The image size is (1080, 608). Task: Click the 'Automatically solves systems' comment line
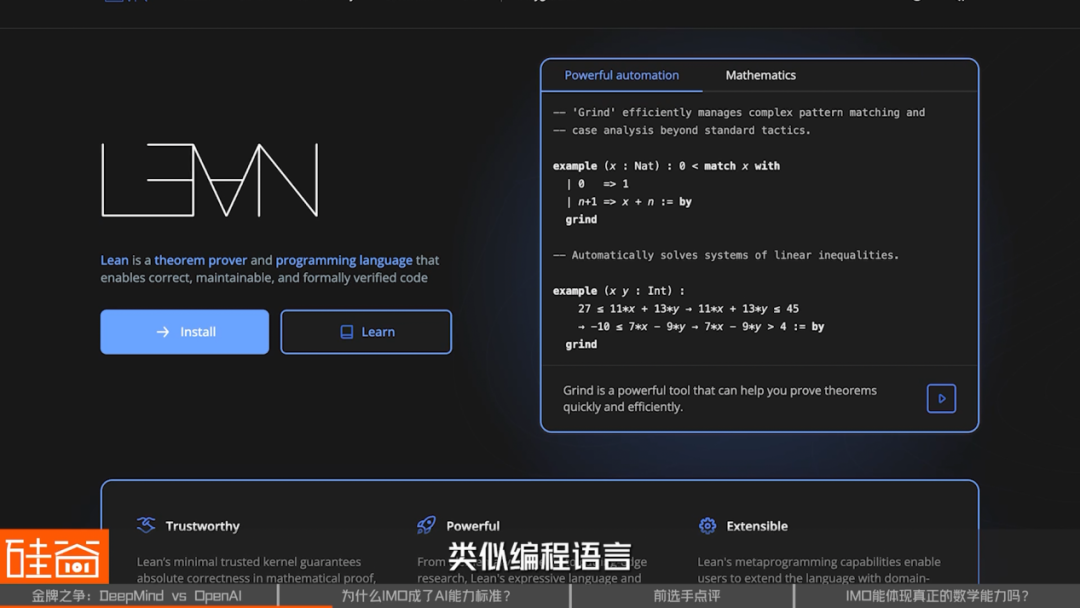[x=726, y=255]
